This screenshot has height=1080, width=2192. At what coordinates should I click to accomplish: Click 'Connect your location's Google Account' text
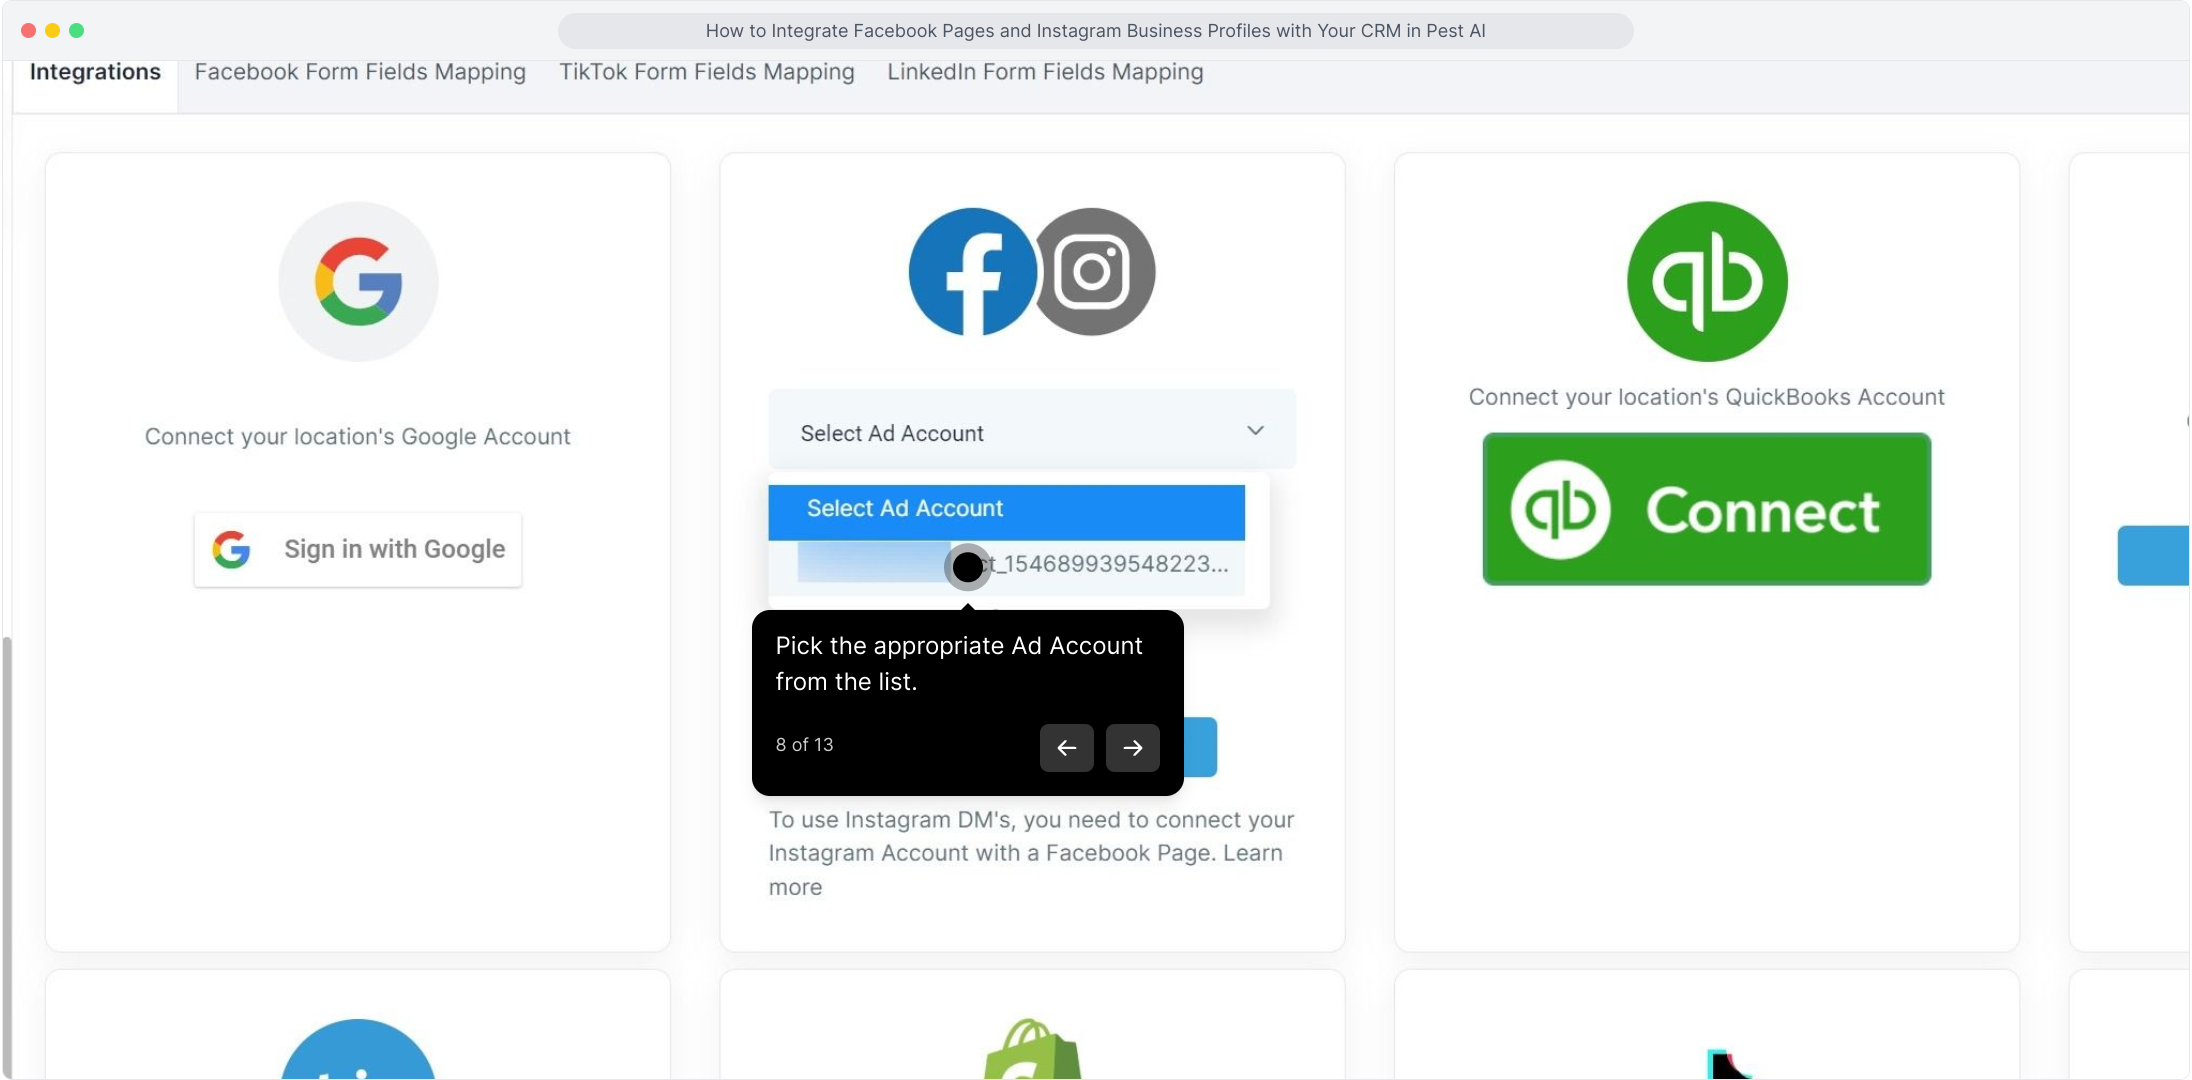[357, 436]
